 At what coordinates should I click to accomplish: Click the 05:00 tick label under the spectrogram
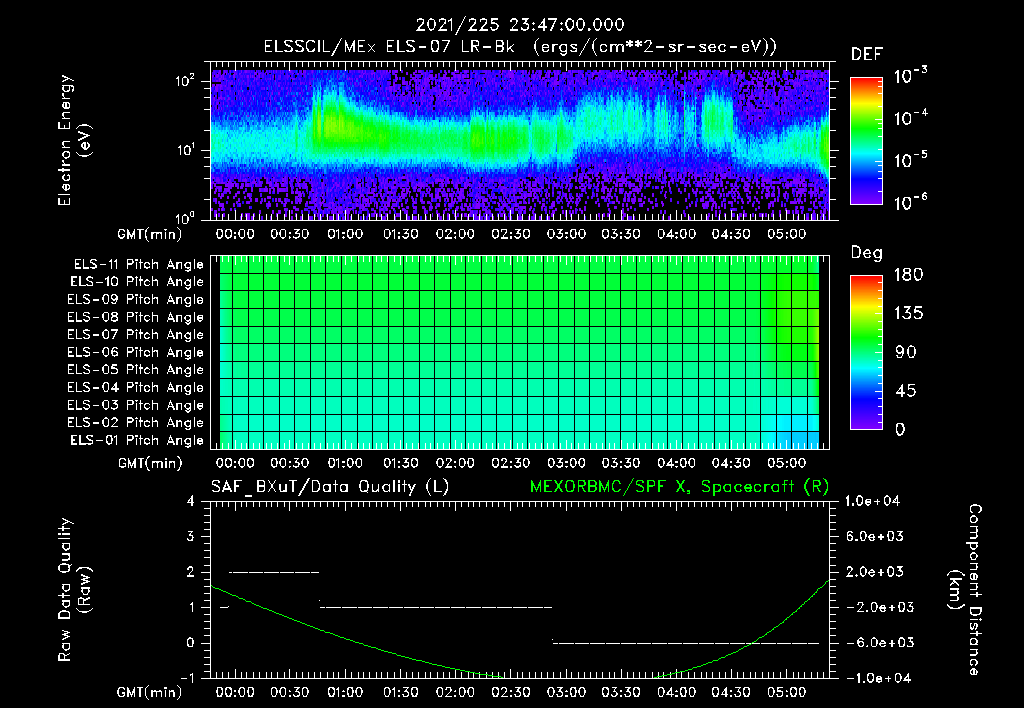[786, 234]
